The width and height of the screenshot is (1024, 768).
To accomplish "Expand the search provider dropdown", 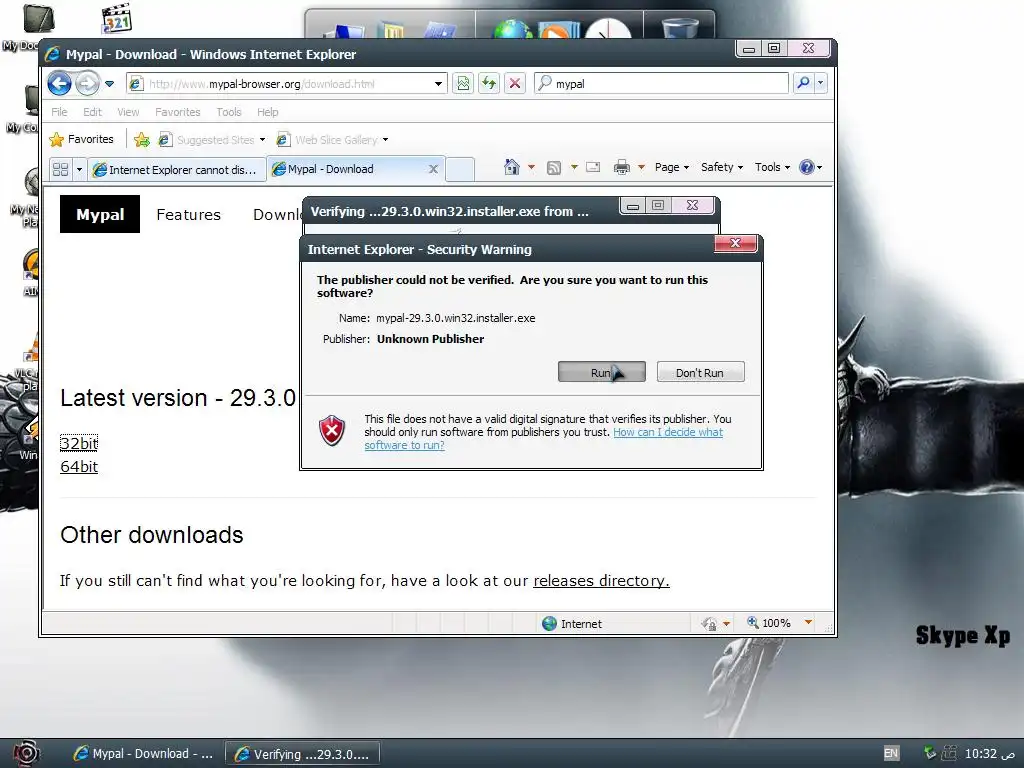I will [x=820, y=83].
